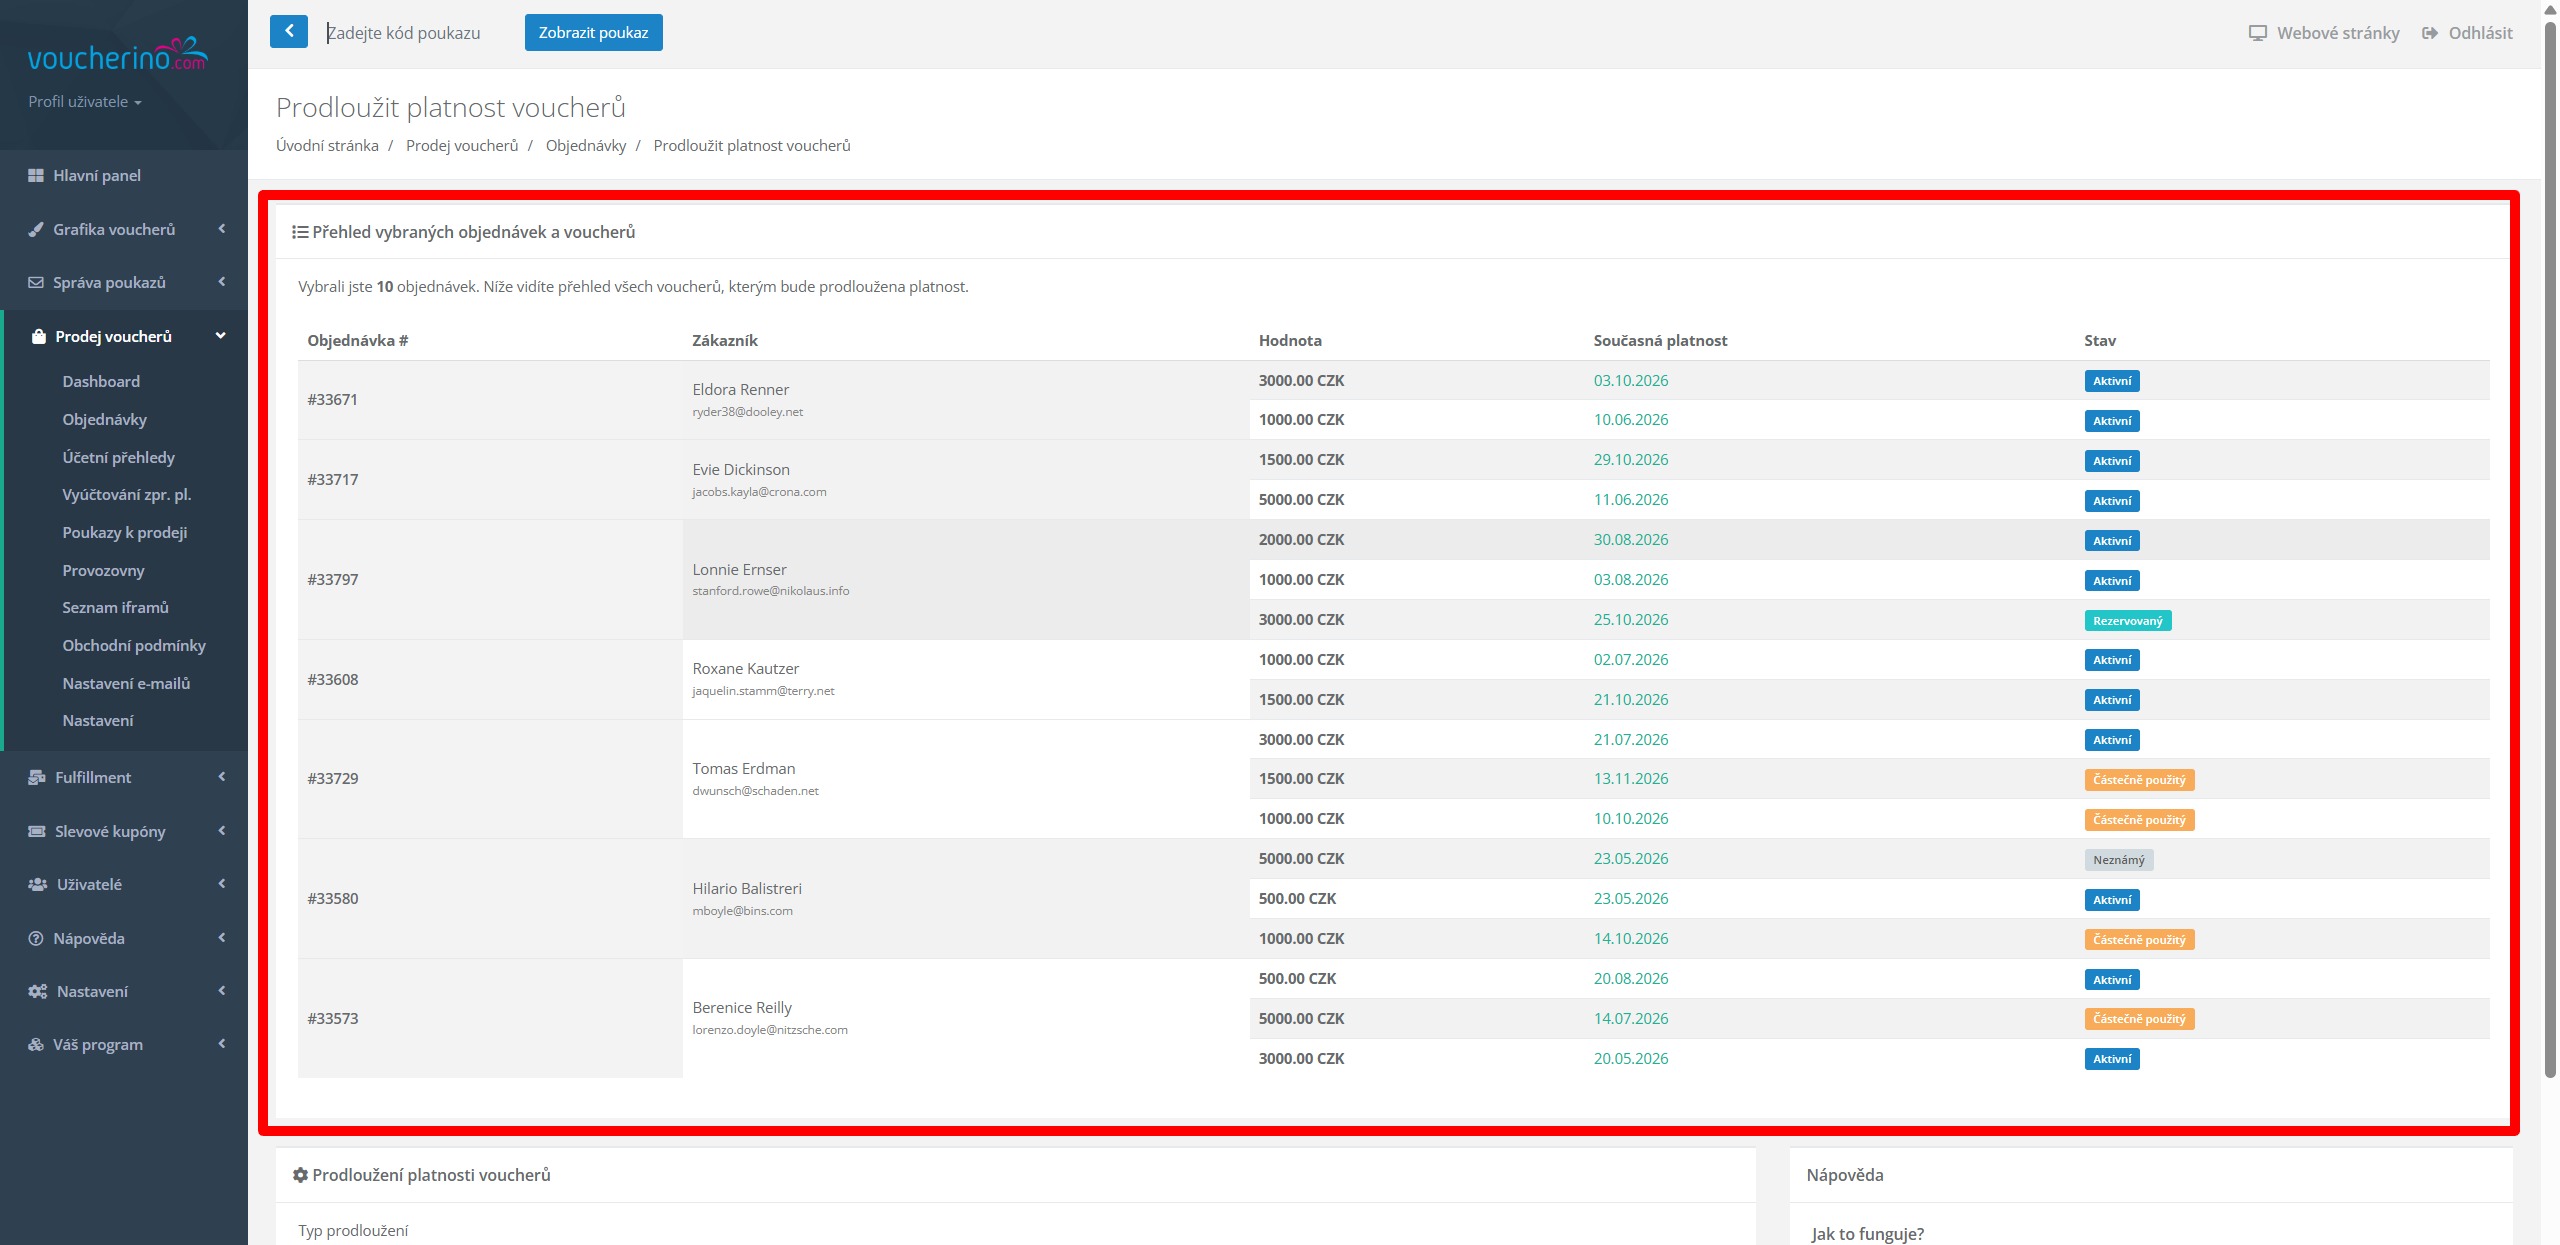This screenshot has height=1245, width=2560.
Task: Click the Odhlásit logout link
Action: tap(2467, 33)
